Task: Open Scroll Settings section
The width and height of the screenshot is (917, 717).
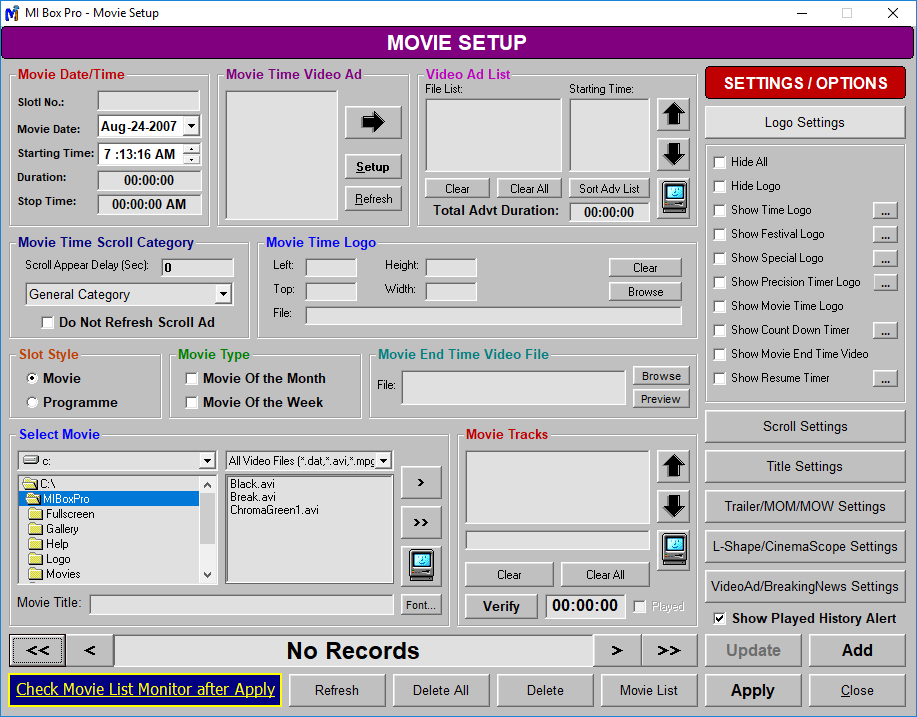Action: 805,427
